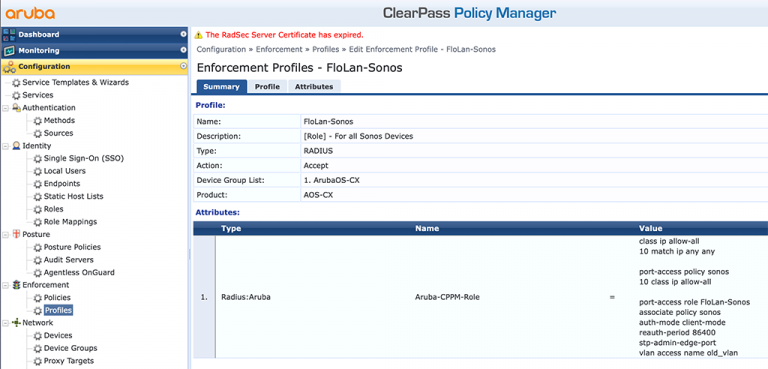768x369 pixels.
Task: Click the Aruba logo
Action: tap(30, 13)
